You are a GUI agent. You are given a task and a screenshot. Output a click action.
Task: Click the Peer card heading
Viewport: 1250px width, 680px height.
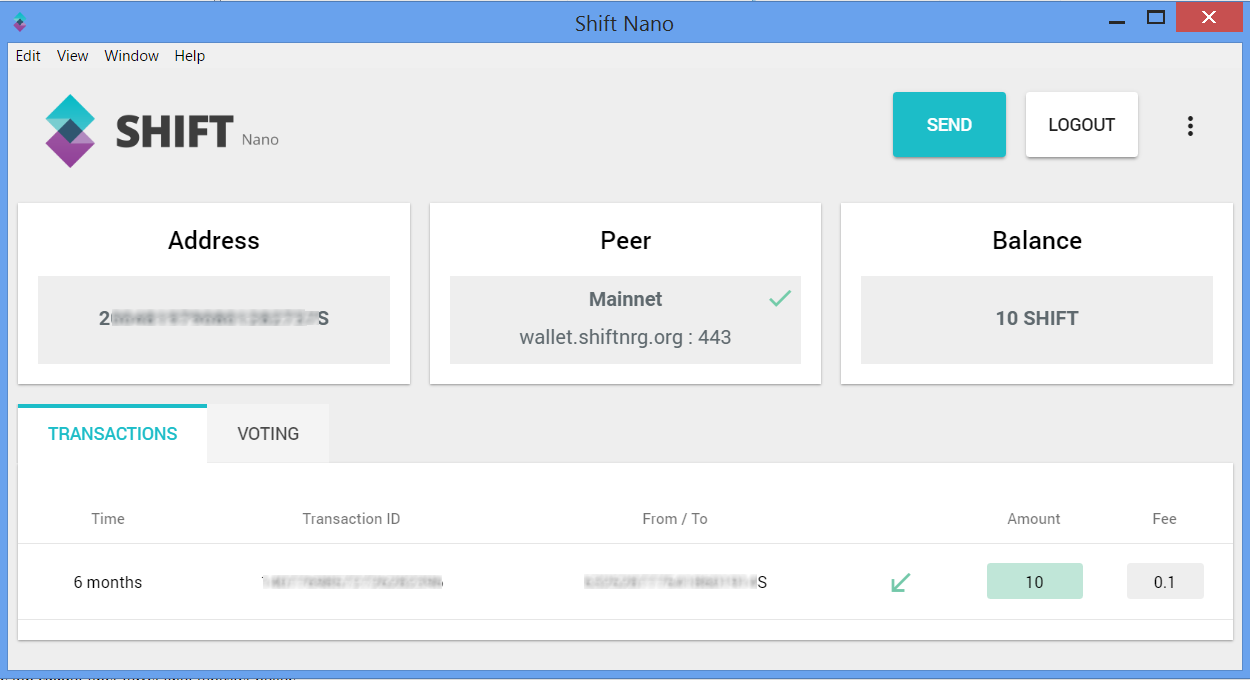click(x=626, y=241)
